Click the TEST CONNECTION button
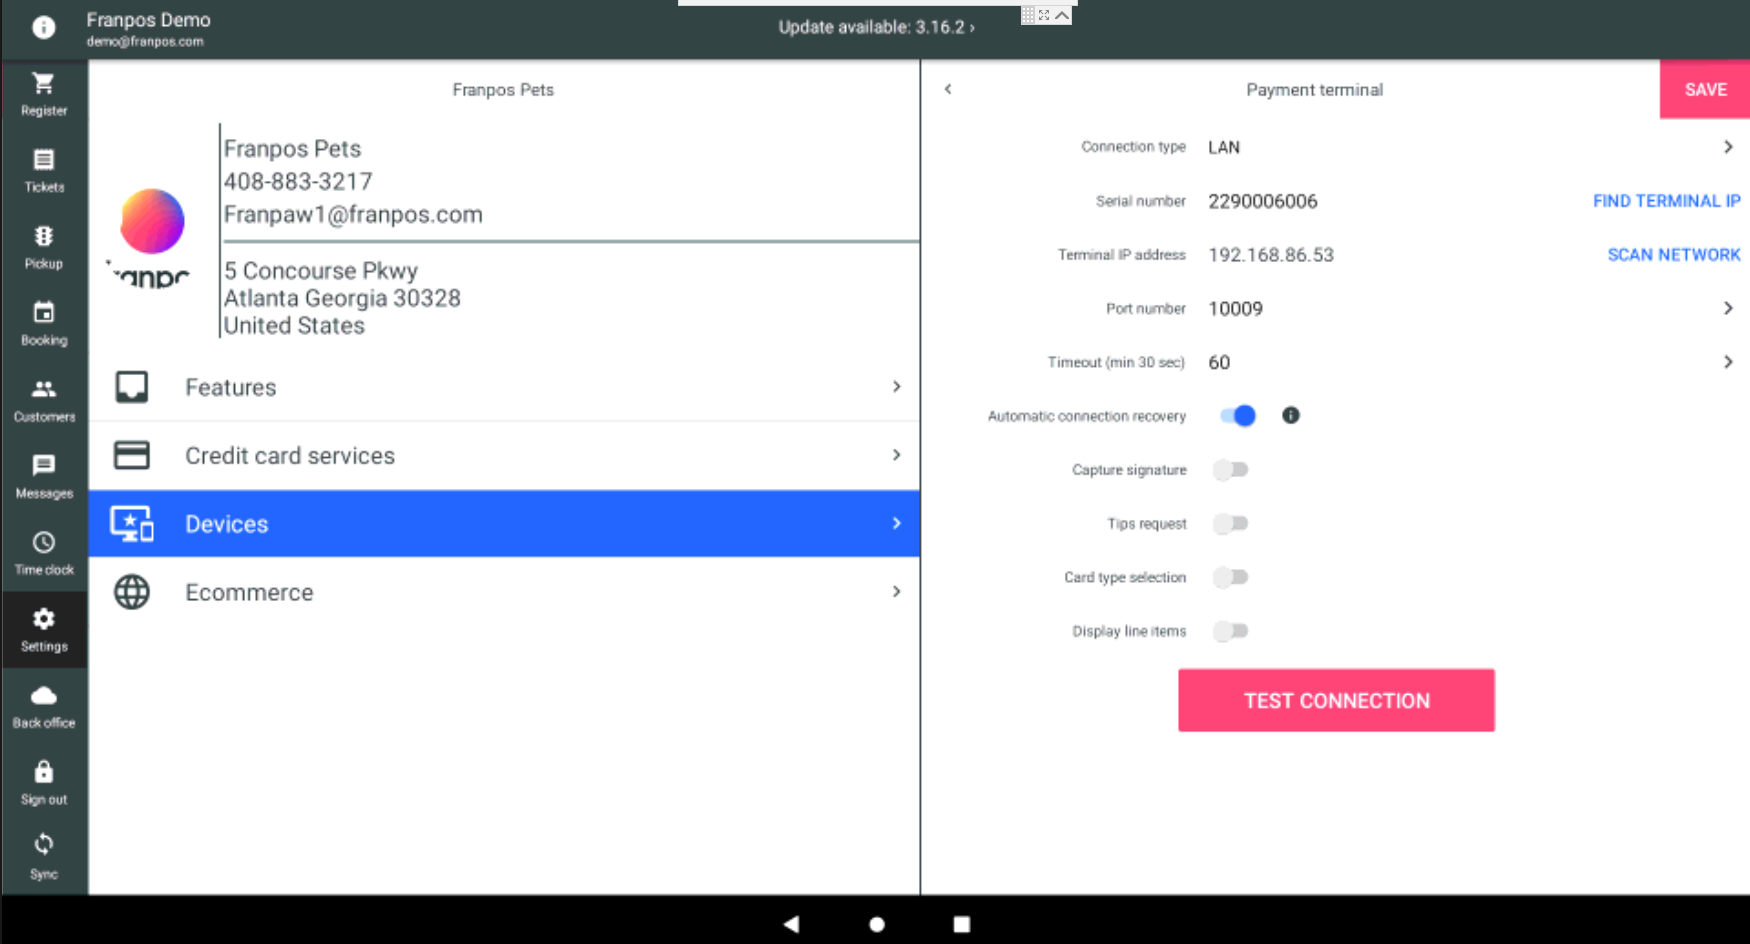Image resolution: width=1750 pixels, height=944 pixels. (1336, 700)
